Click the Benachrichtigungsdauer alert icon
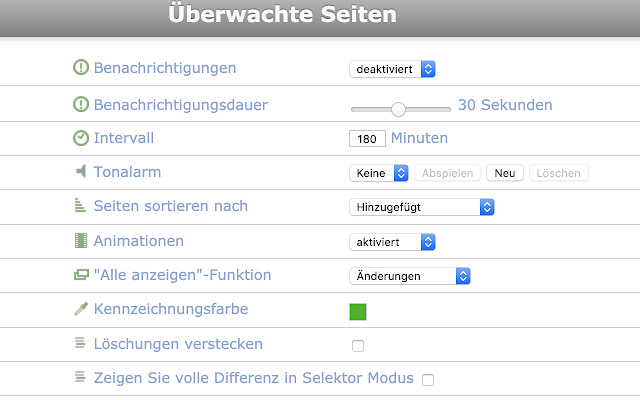The height and width of the screenshot is (400, 640). [81, 104]
